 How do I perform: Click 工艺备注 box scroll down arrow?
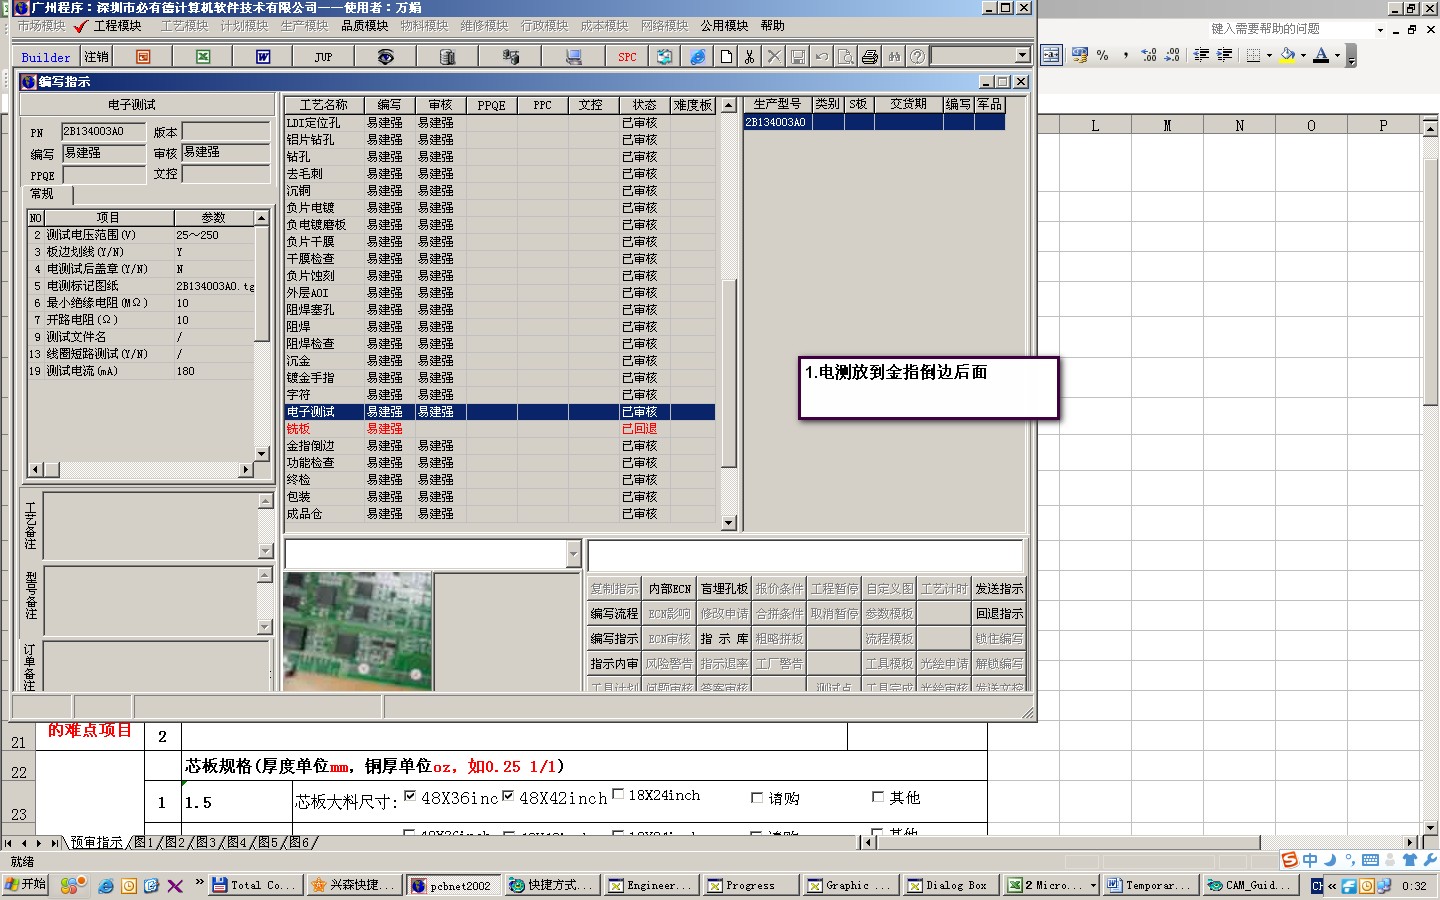[265, 551]
